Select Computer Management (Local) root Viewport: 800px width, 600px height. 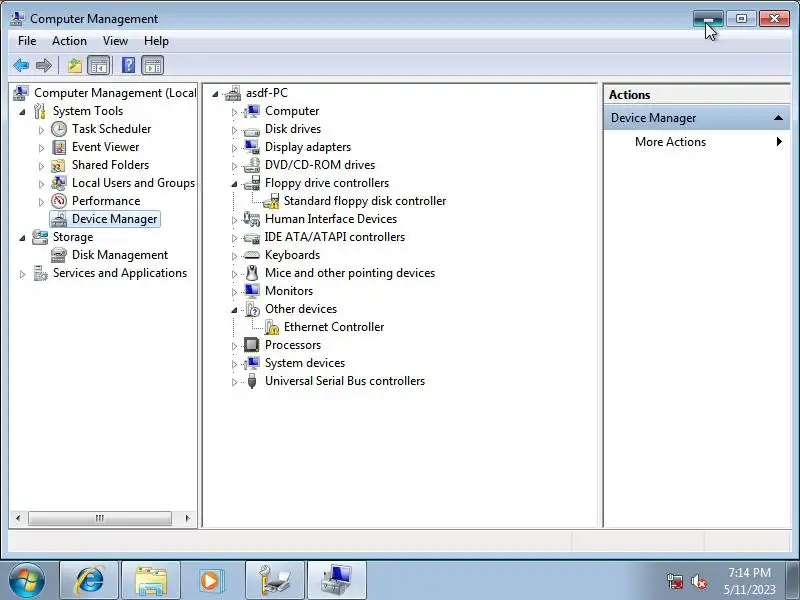pyautogui.click(x=115, y=93)
